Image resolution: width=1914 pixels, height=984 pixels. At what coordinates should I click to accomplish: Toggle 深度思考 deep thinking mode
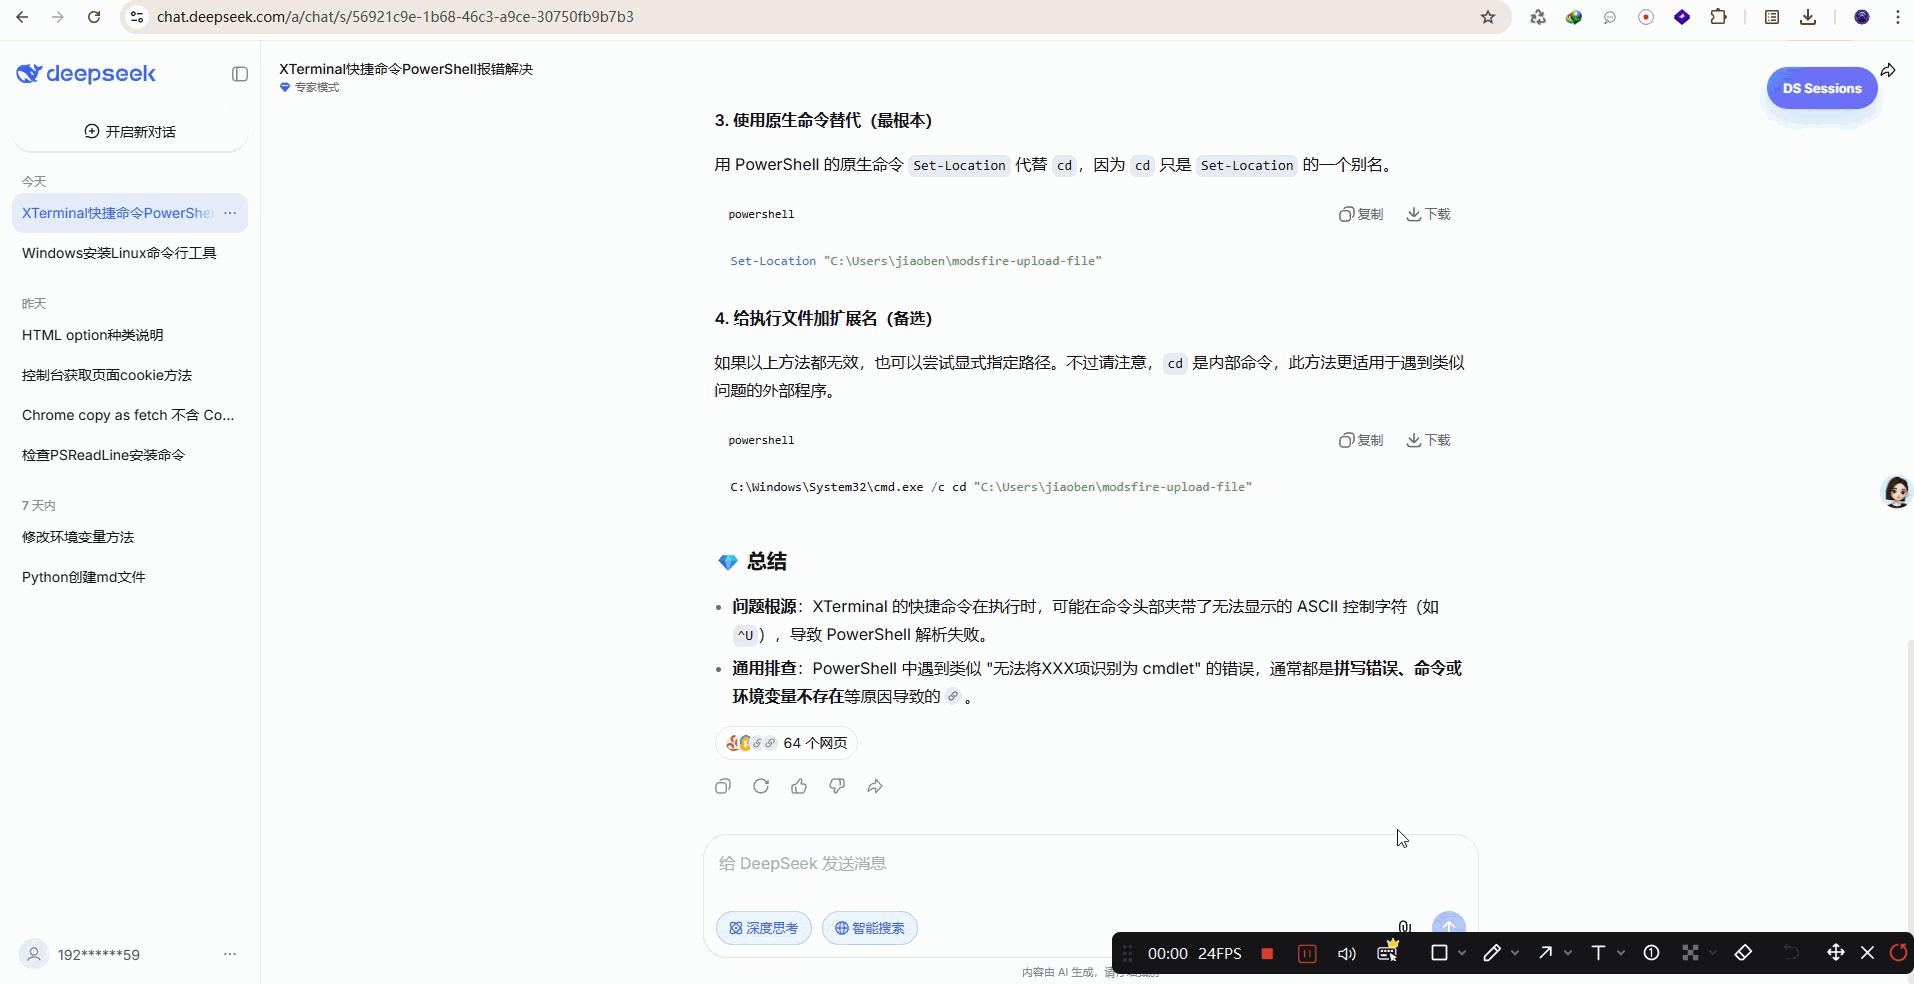(x=764, y=928)
